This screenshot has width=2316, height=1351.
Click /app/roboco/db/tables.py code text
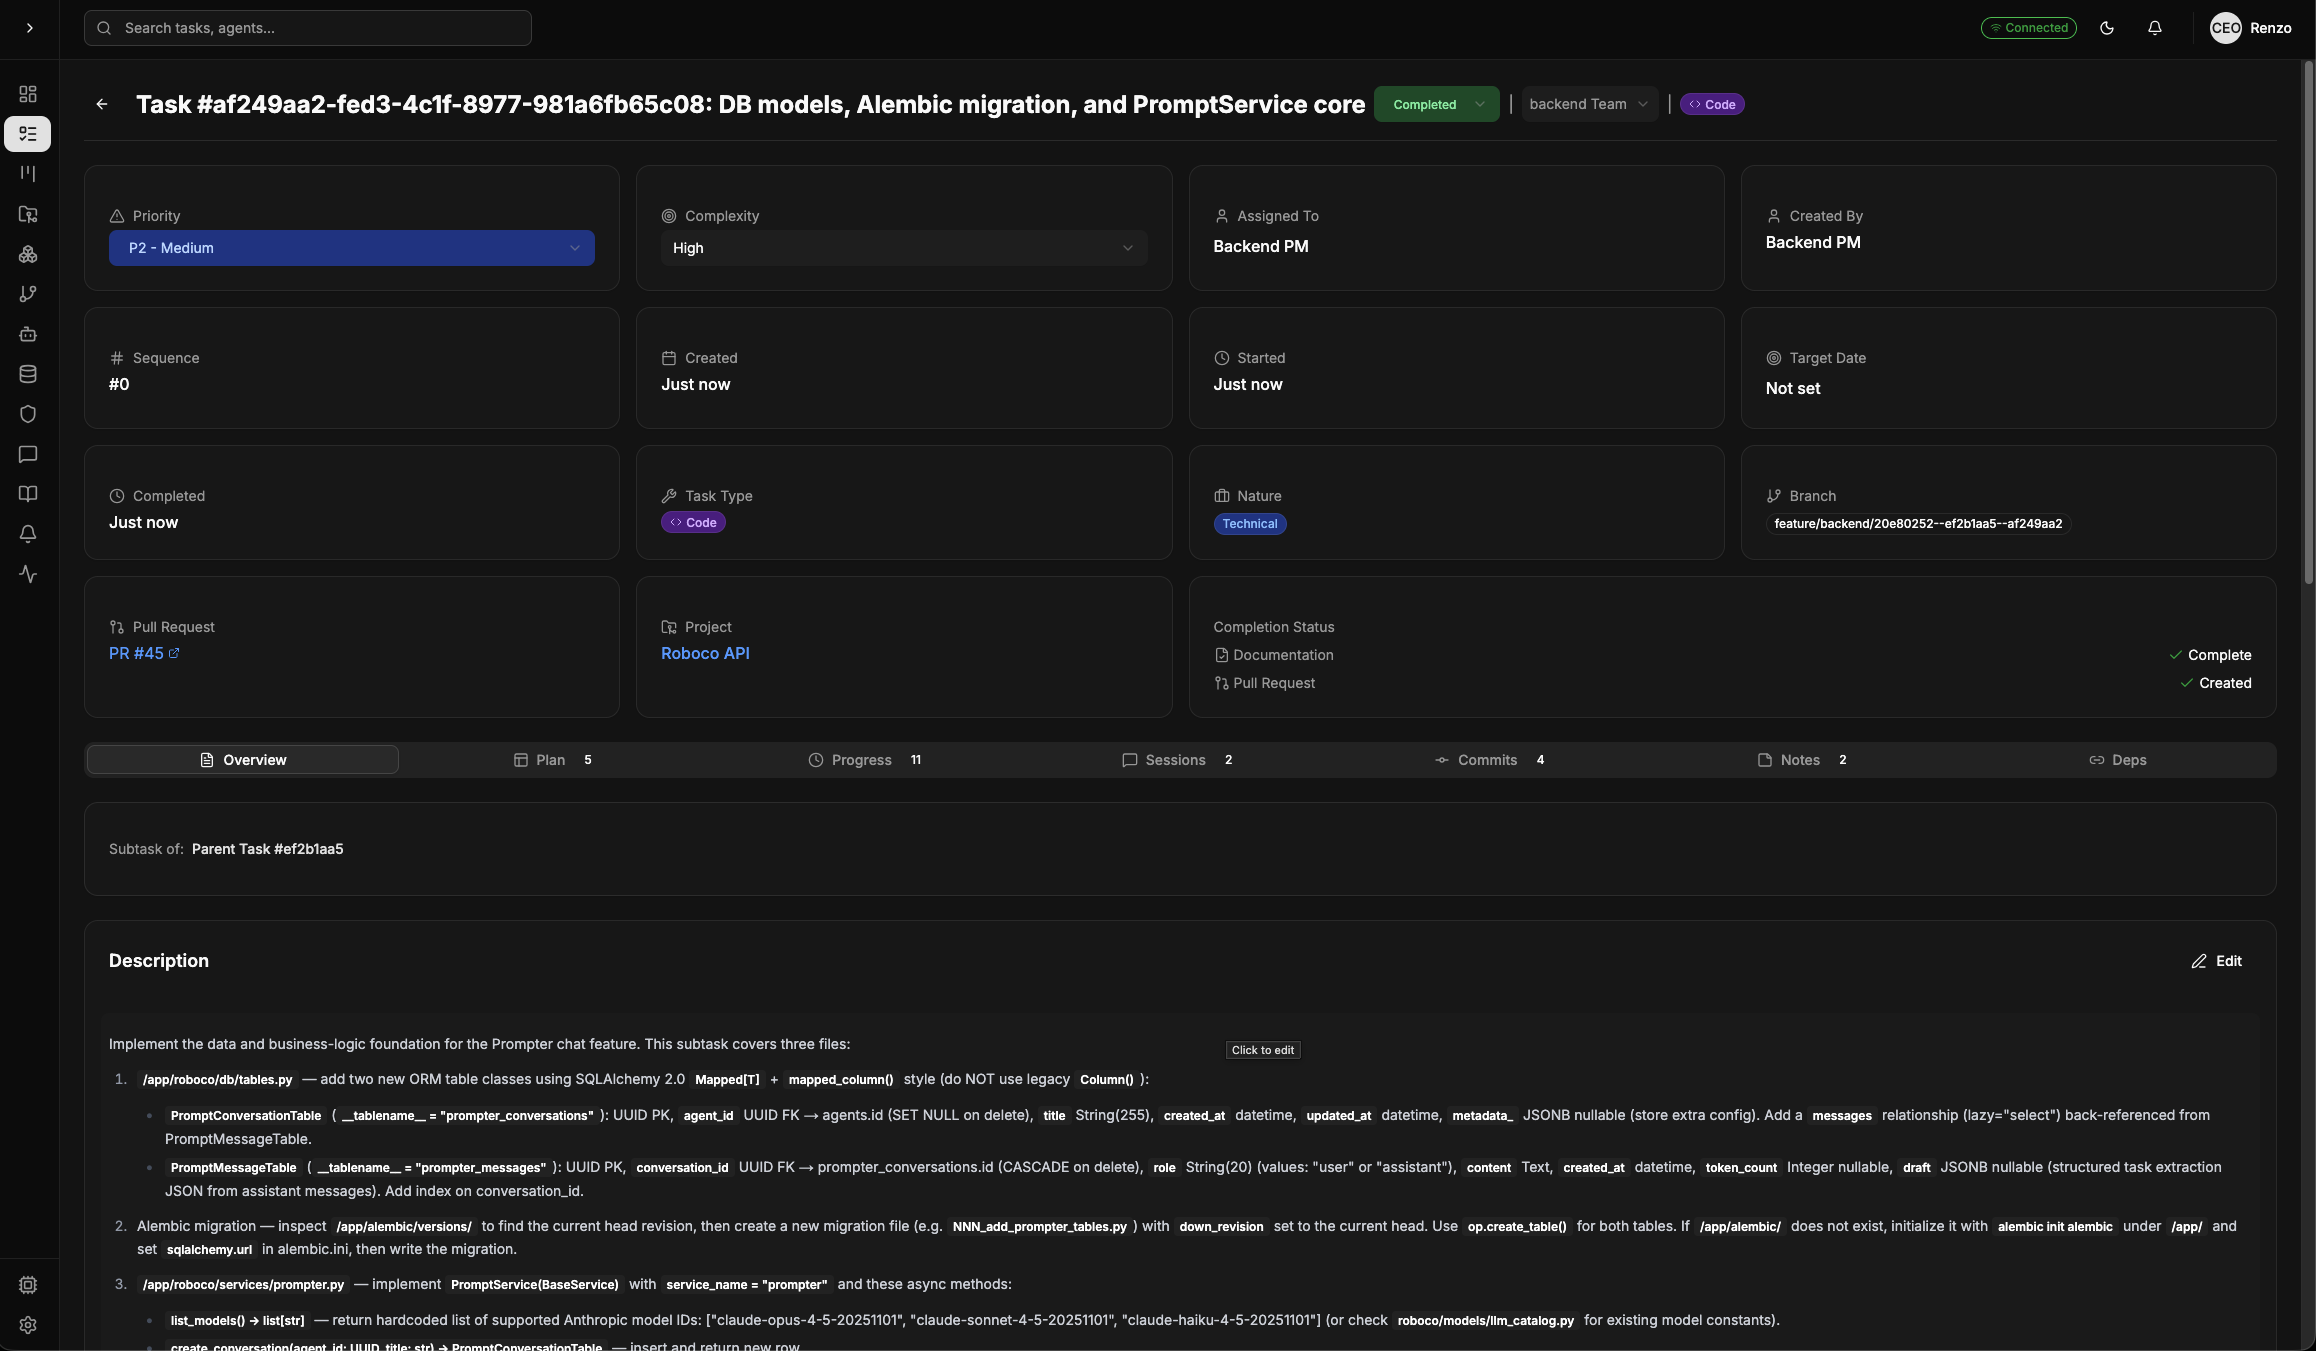pos(217,1080)
